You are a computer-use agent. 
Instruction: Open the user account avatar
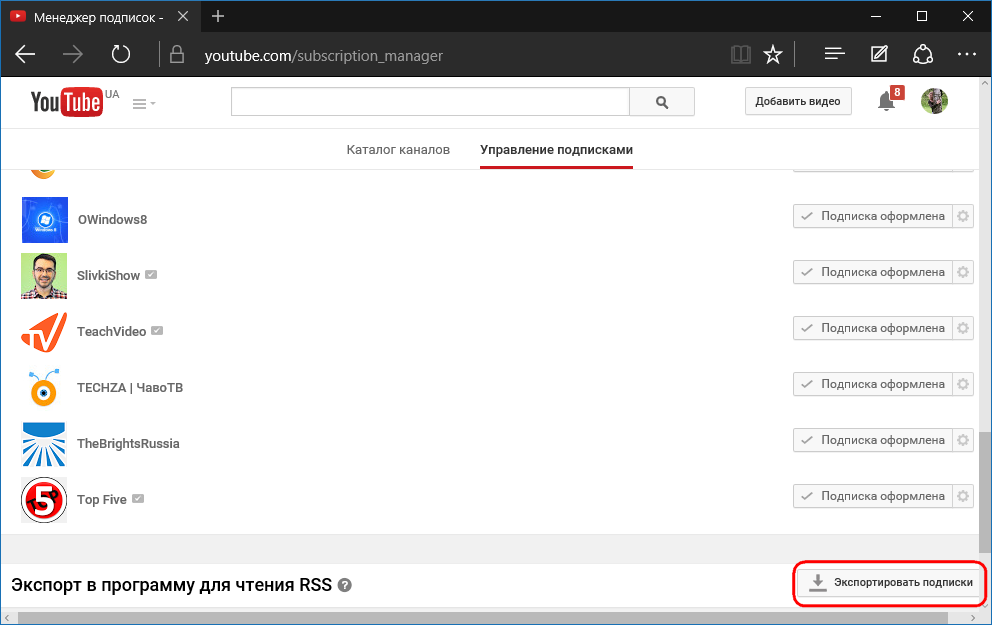(x=934, y=101)
